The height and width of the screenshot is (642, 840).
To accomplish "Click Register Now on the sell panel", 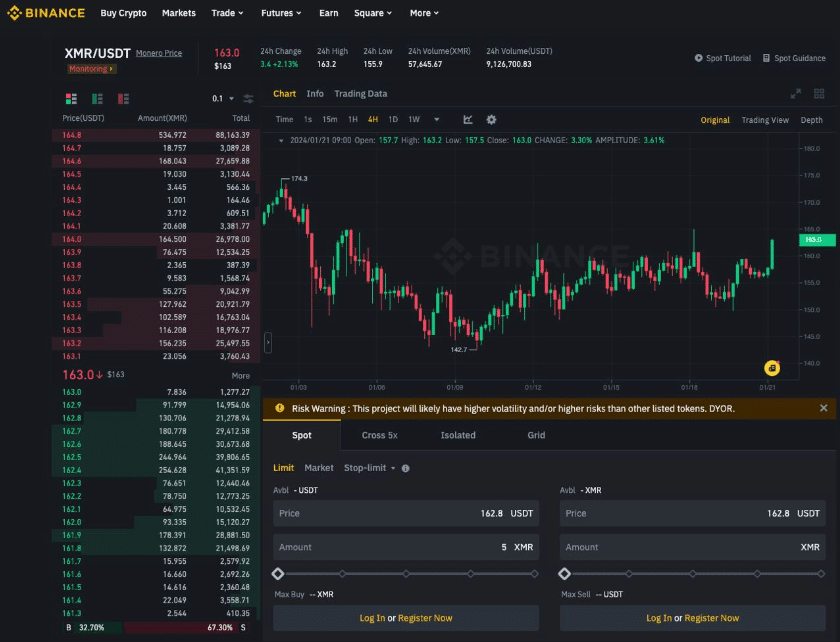I will 712,618.
